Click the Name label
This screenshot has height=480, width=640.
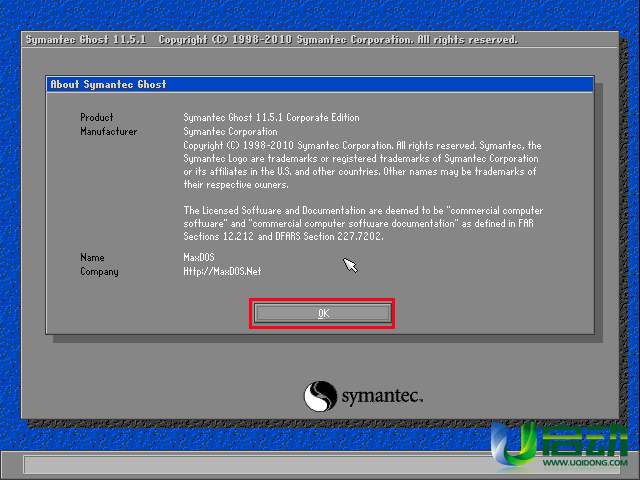click(x=92, y=258)
